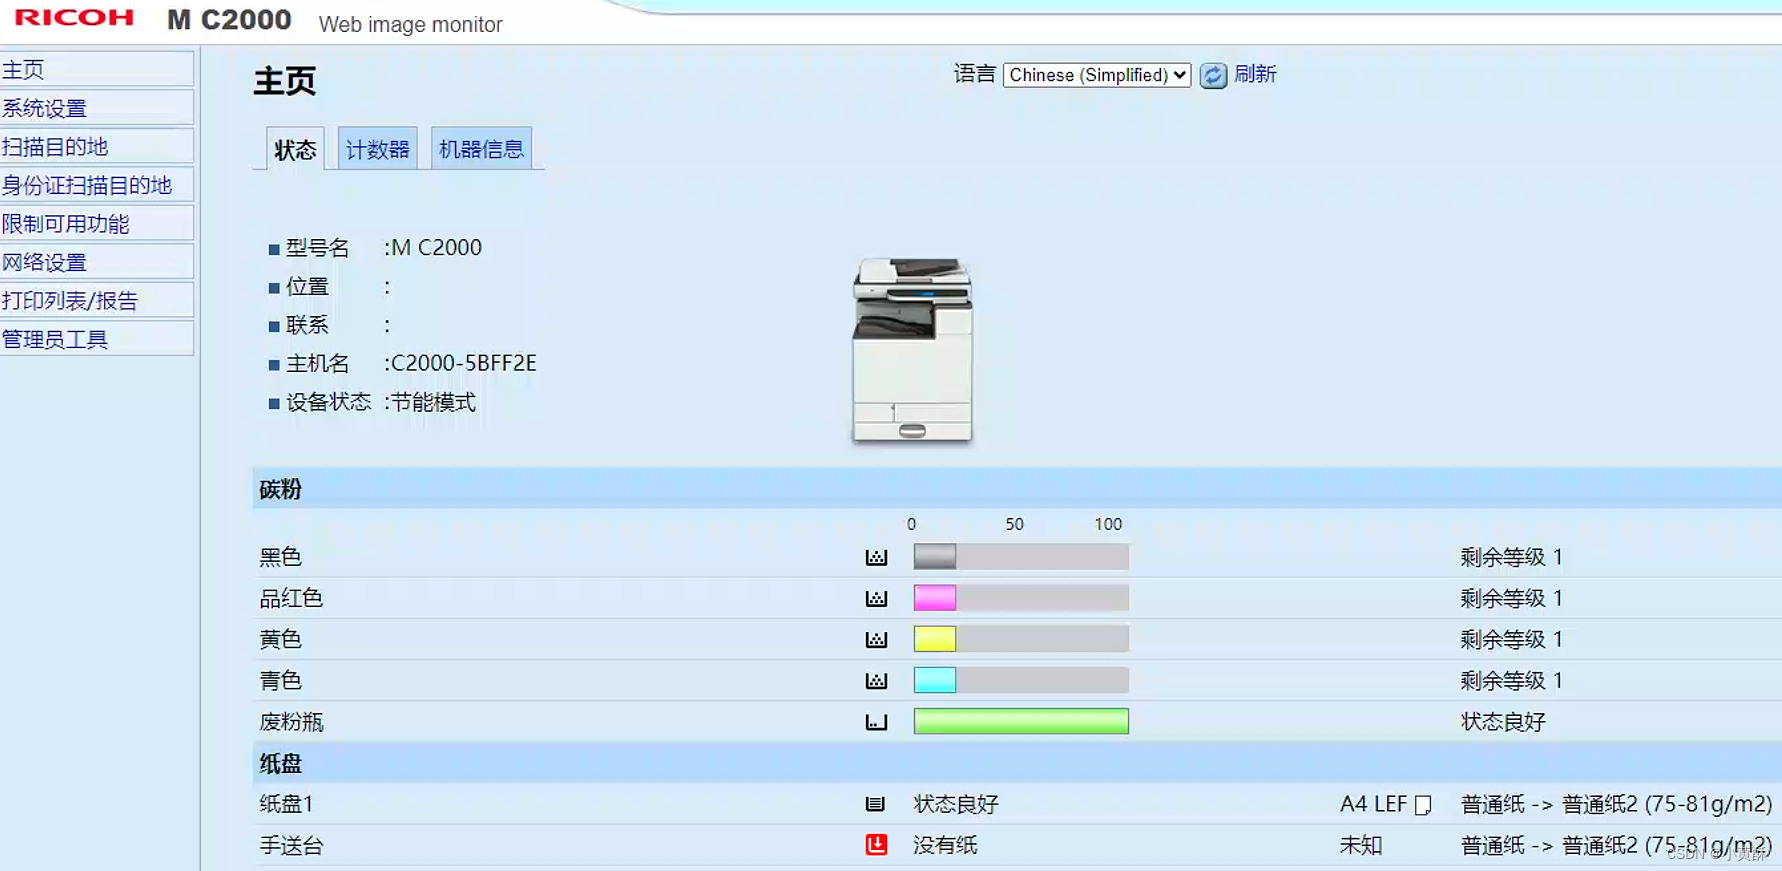Click the refresh icon next to 刷新
1782x871 pixels.
(1213, 75)
